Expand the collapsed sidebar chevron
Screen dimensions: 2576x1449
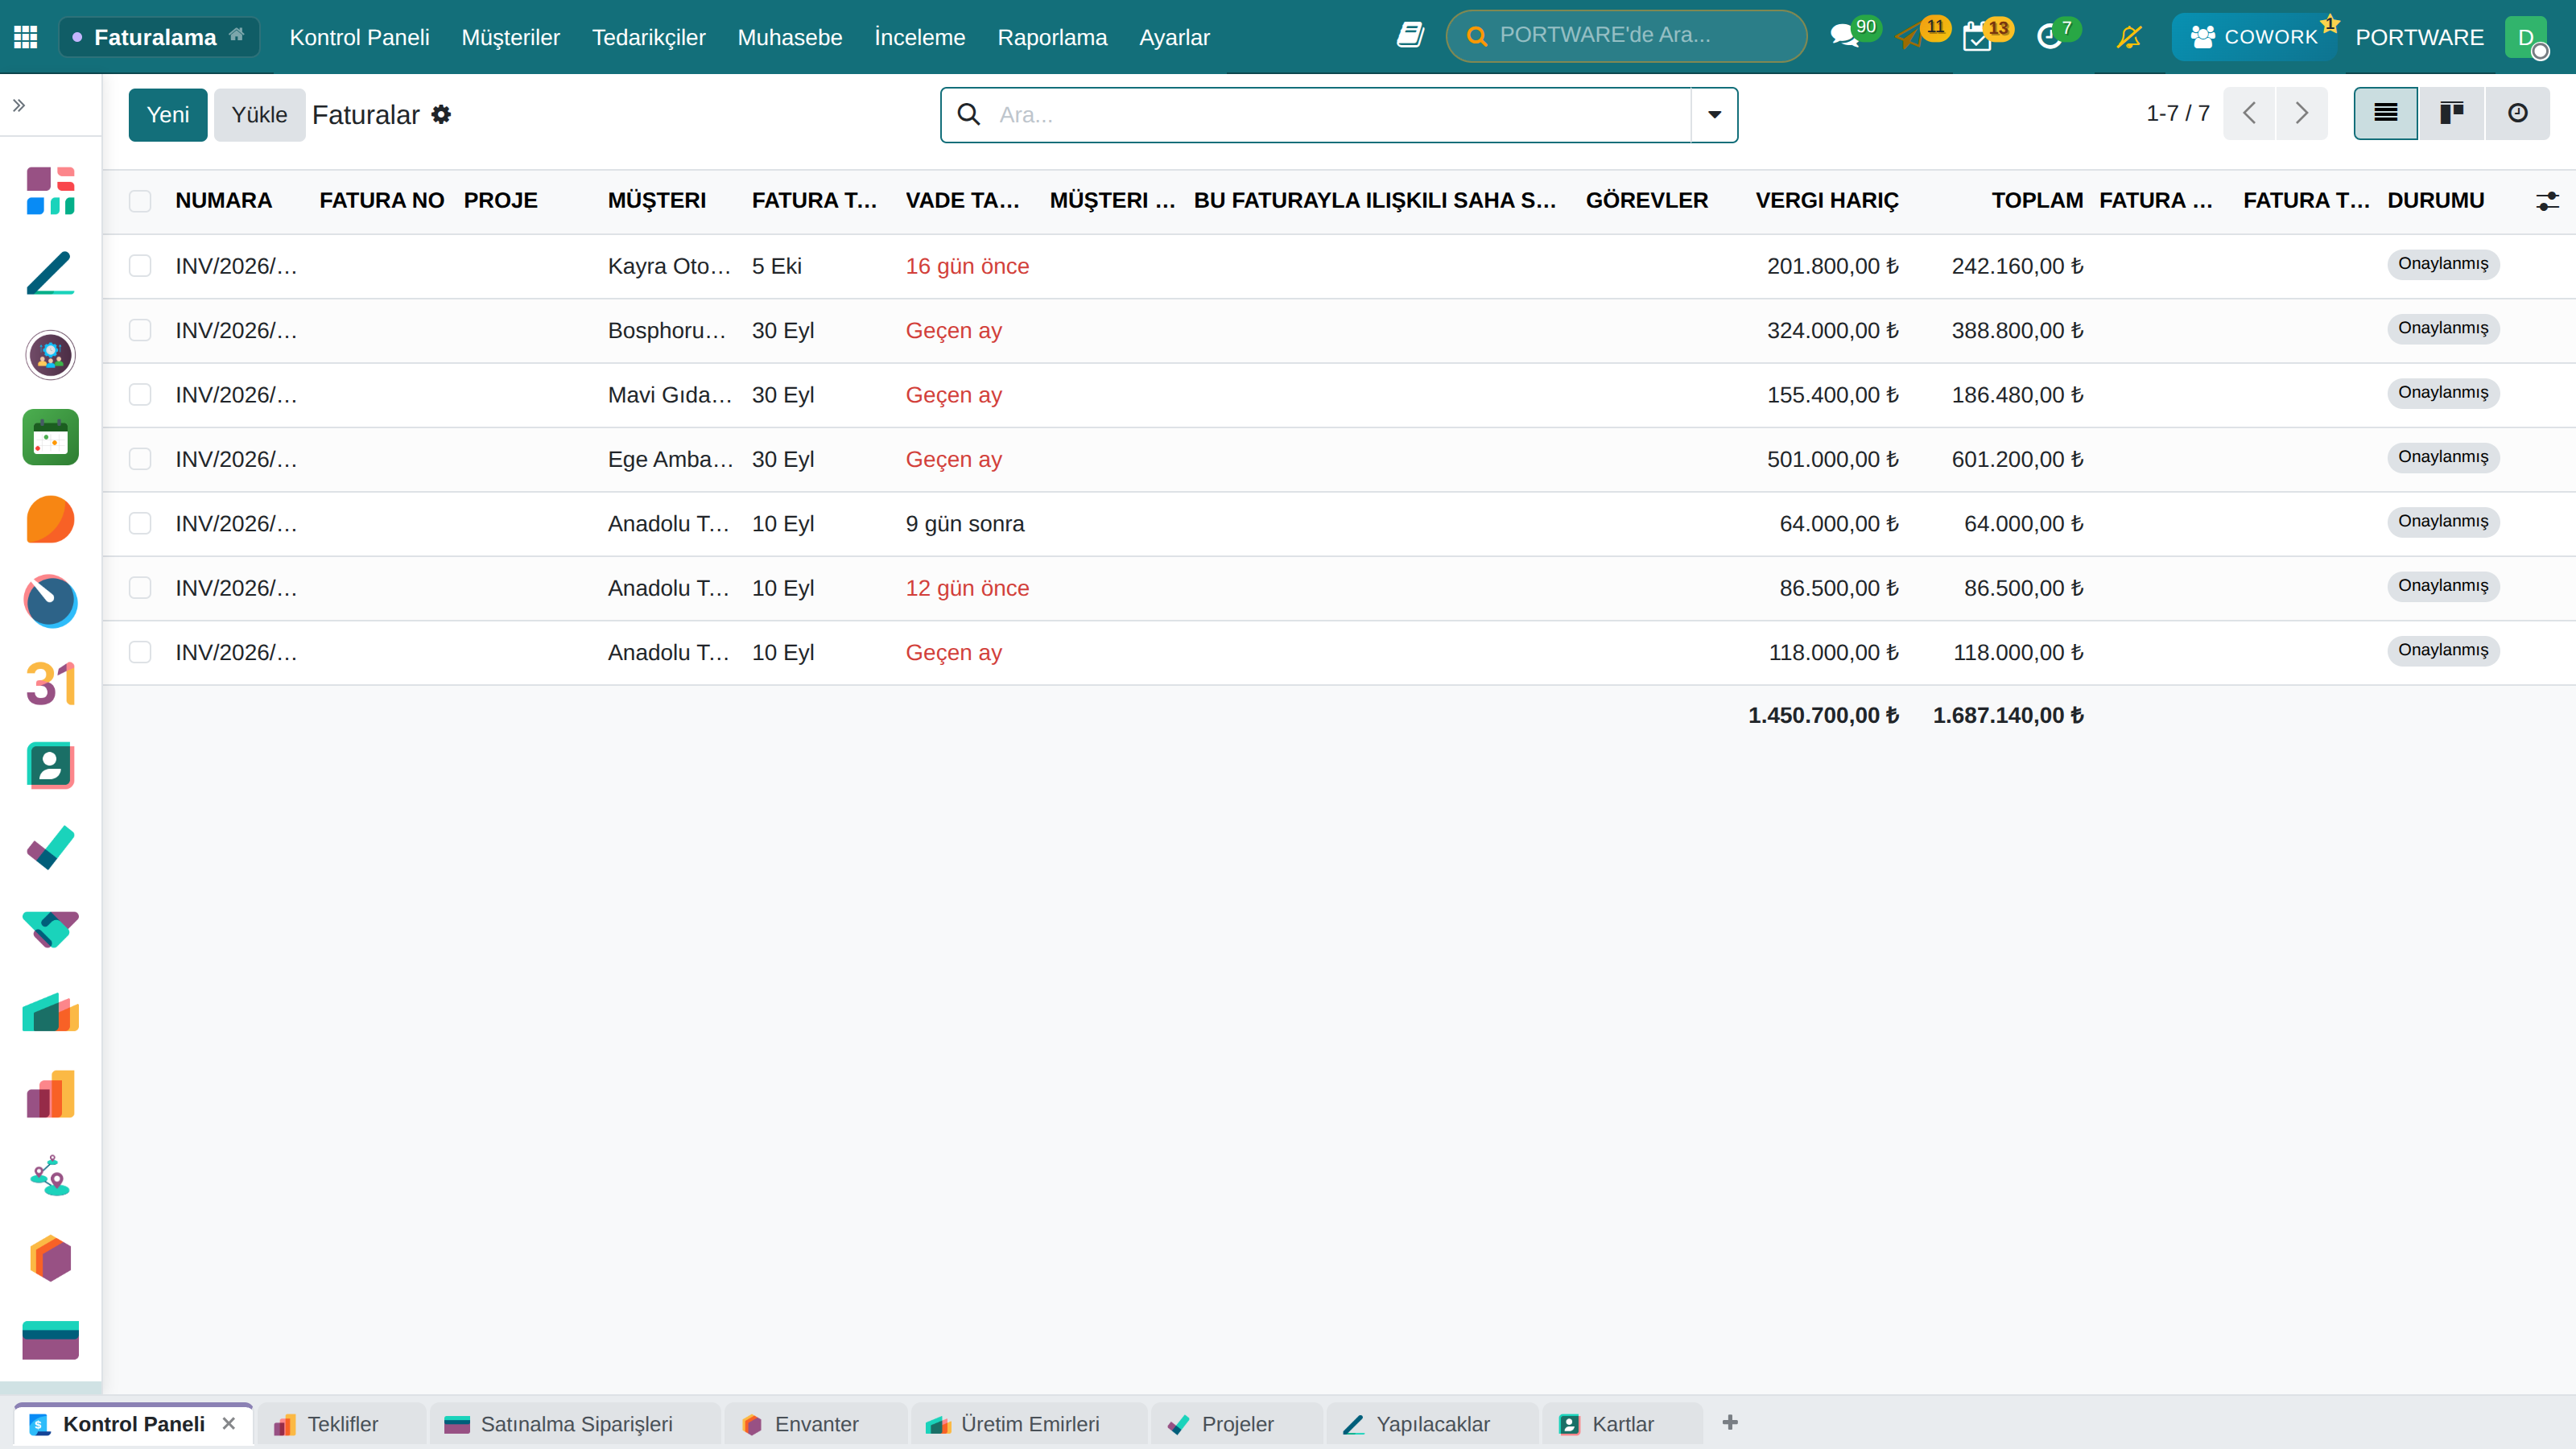[x=19, y=105]
